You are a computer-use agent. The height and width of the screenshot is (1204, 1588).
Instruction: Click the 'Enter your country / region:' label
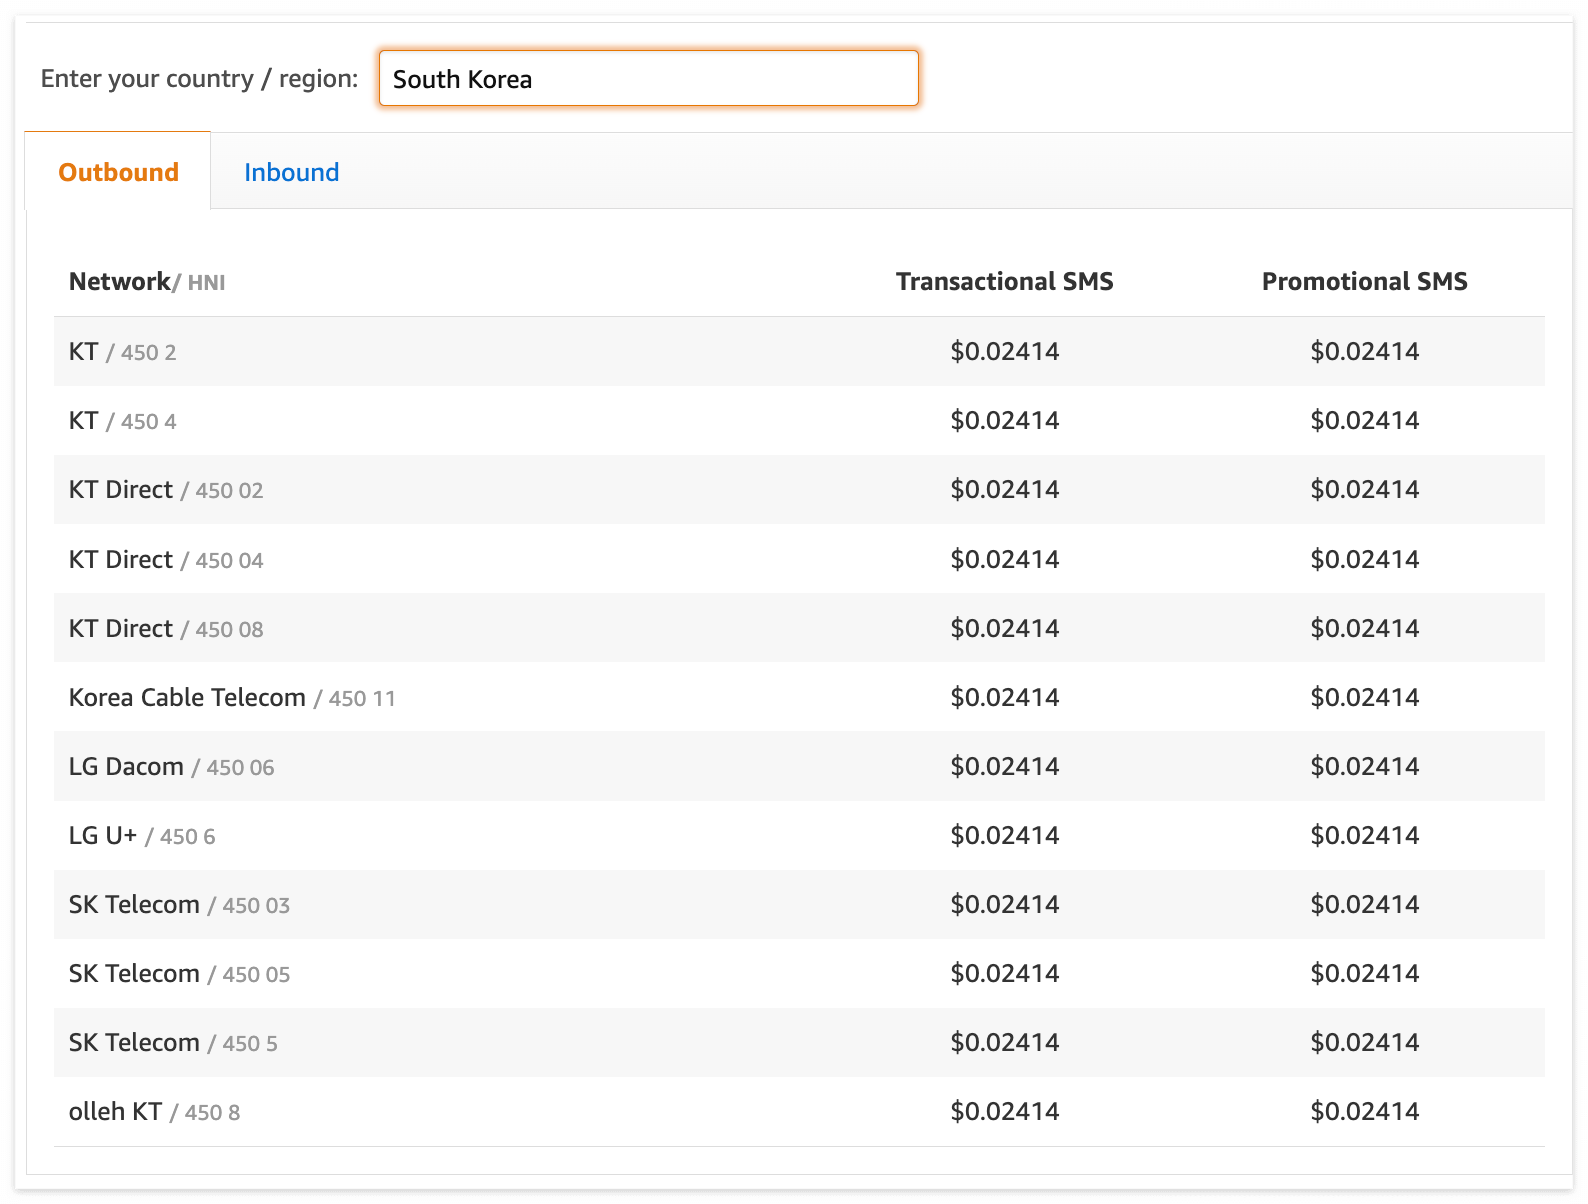coord(199,79)
